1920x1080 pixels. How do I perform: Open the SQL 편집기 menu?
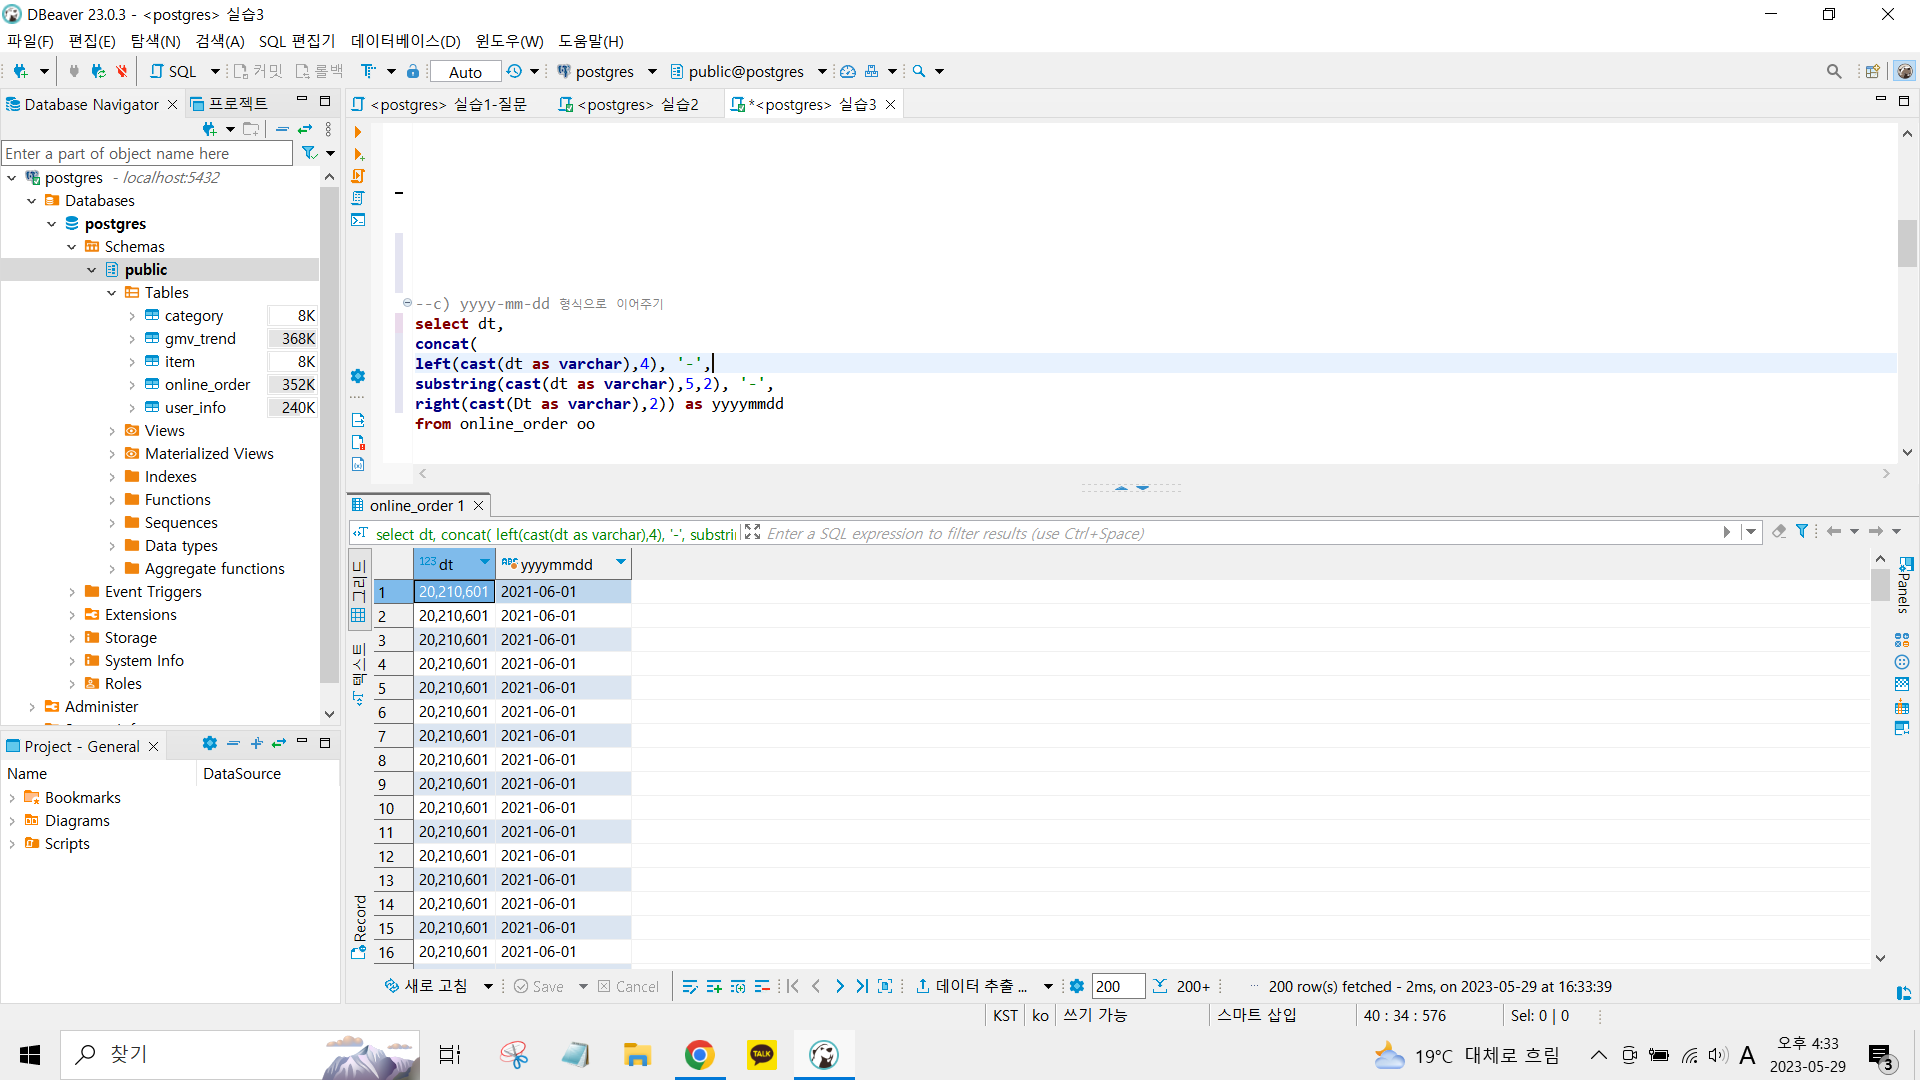(x=296, y=41)
